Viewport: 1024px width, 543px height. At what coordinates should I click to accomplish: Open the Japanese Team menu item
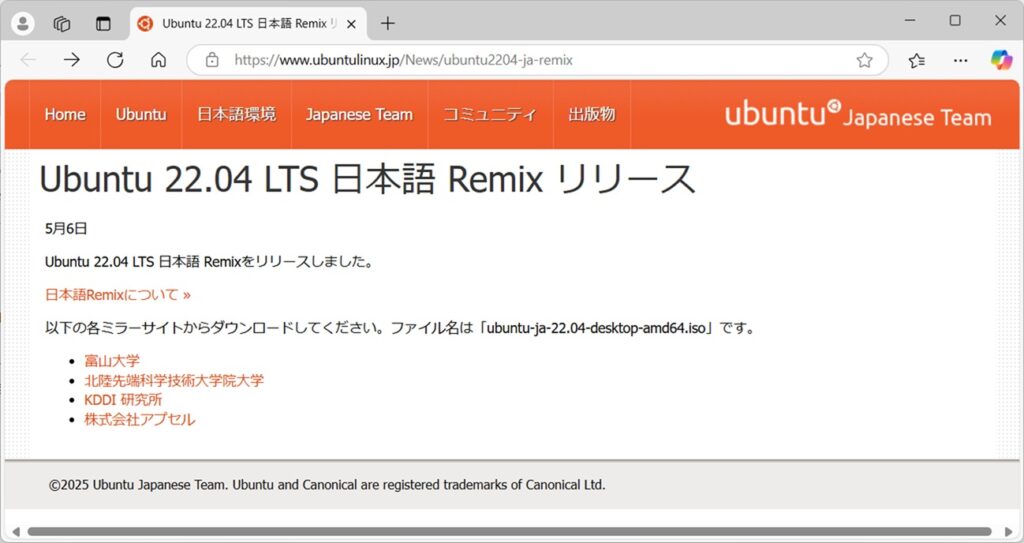pyautogui.click(x=359, y=114)
